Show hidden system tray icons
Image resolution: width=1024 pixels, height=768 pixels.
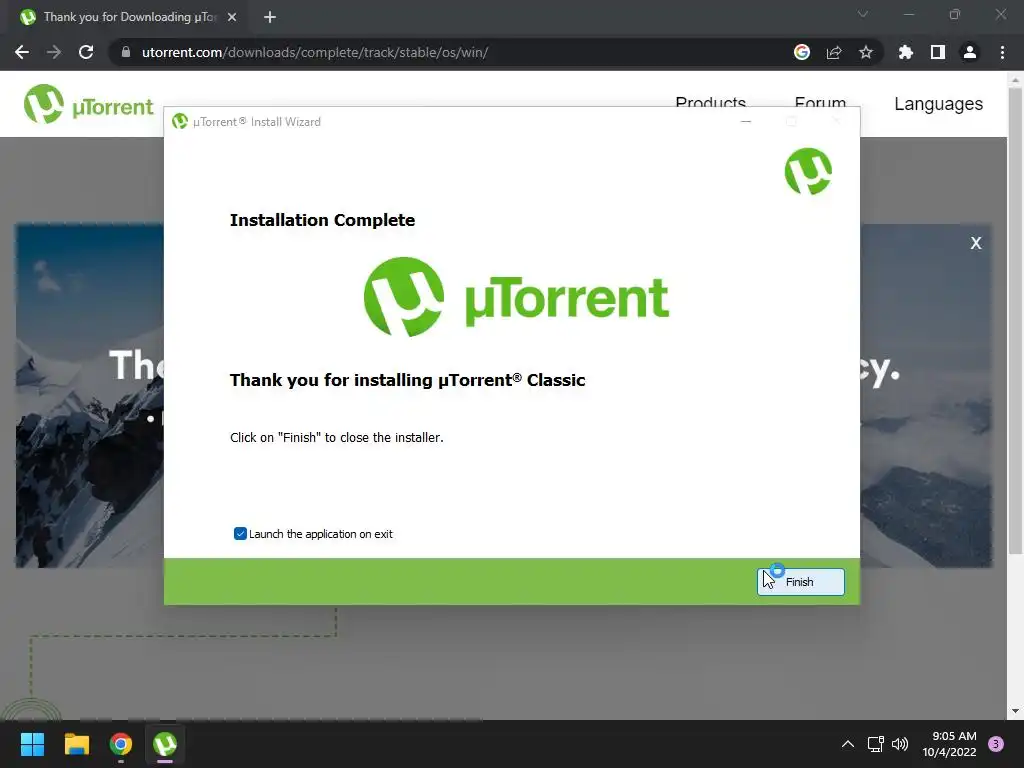[x=848, y=744]
